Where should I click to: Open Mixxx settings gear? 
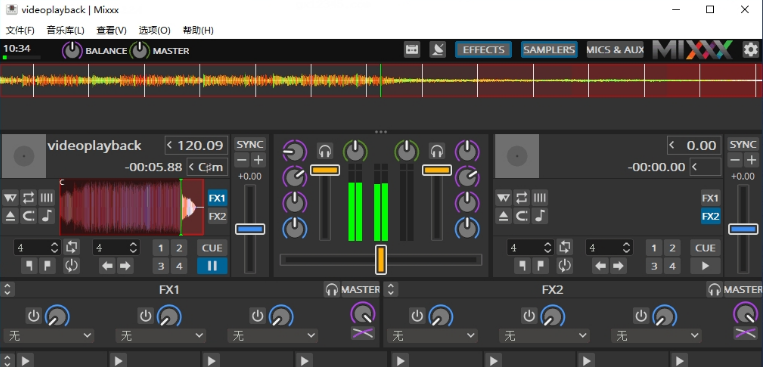point(750,50)
